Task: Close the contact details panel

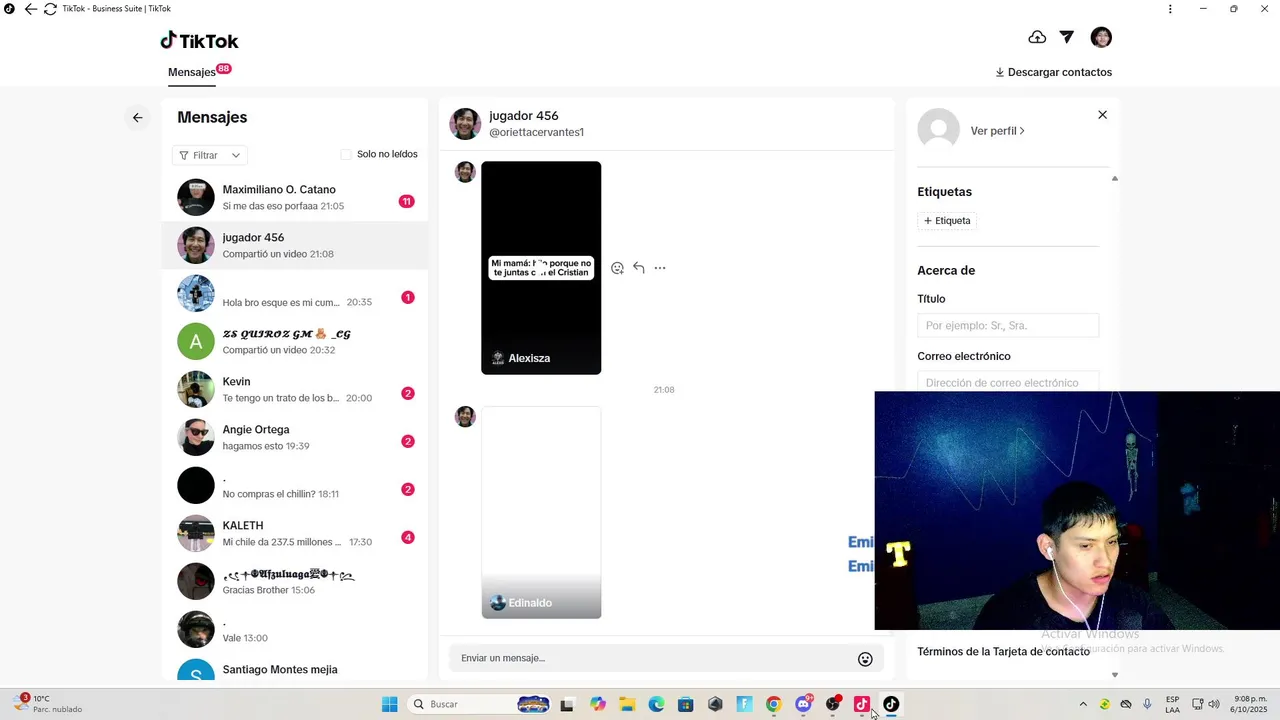Action: [x=1103, y=115]
